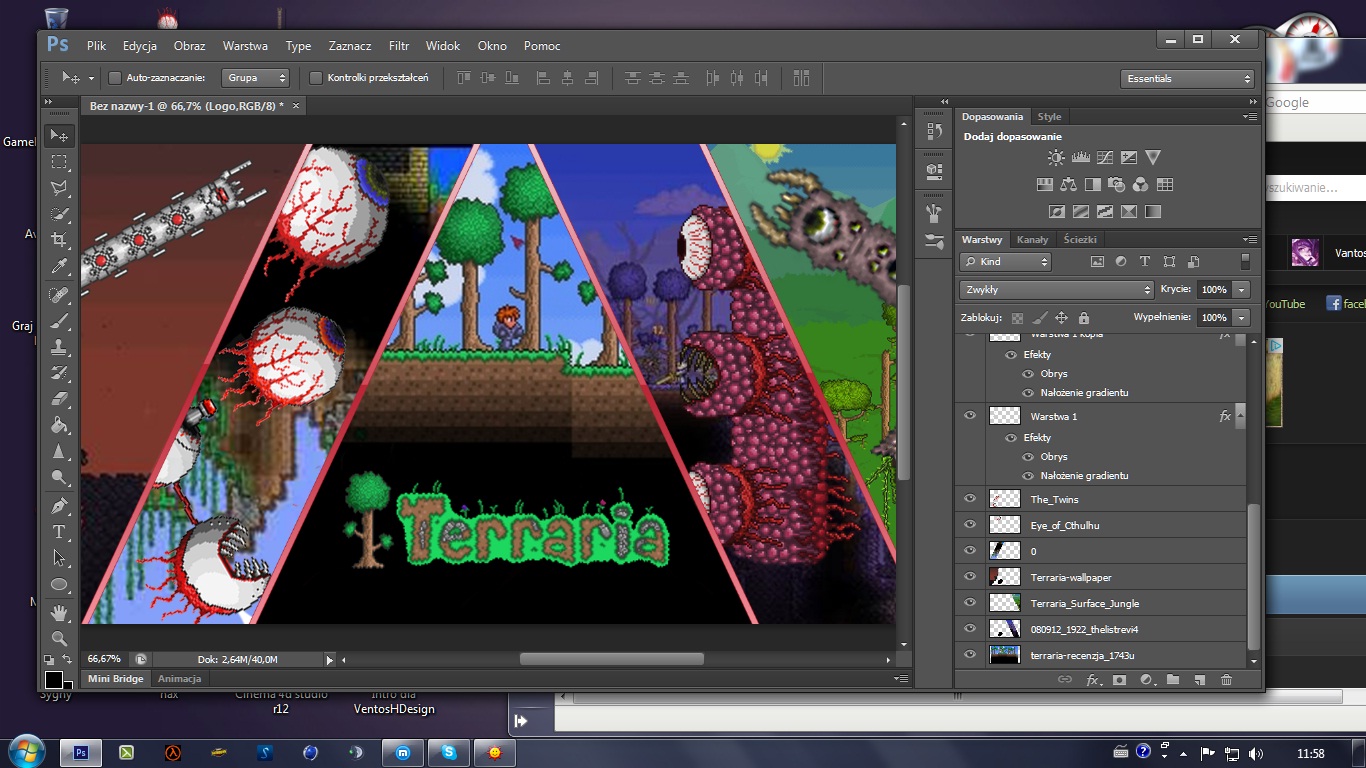Open the Plik menu

(x=96, y=46)
